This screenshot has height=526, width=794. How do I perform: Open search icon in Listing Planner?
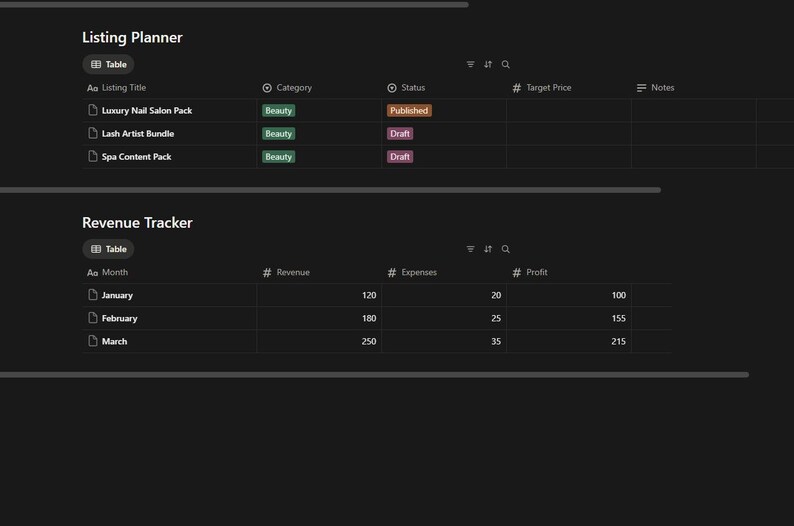click(505, 64)
